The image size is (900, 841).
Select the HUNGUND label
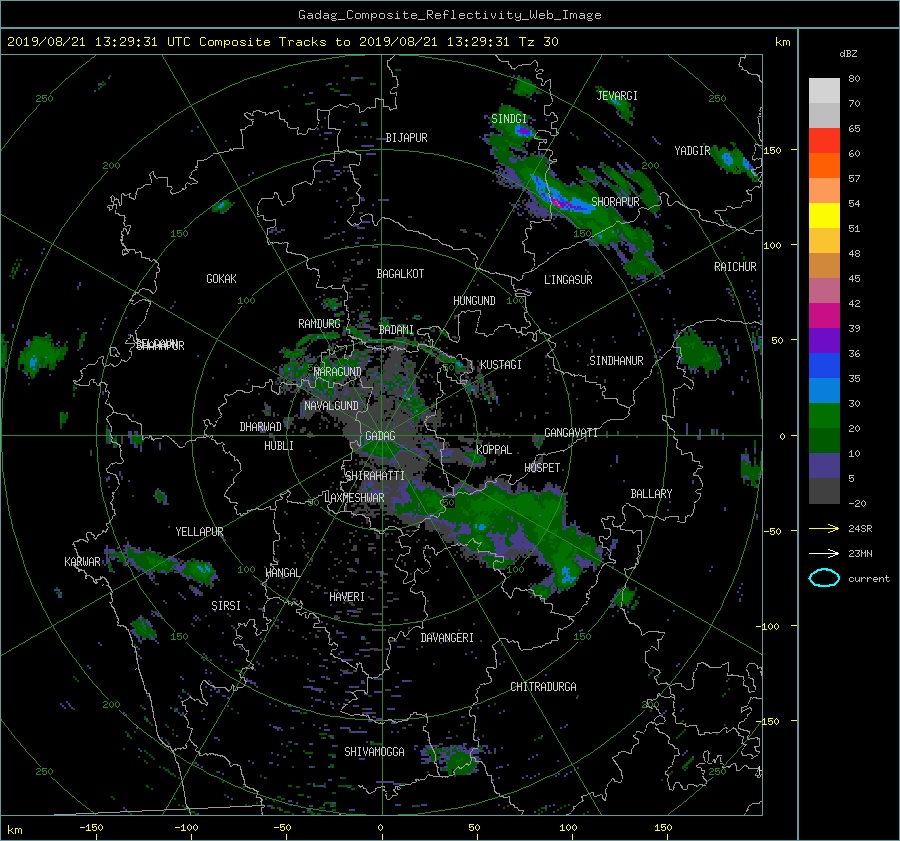(474, 301)
